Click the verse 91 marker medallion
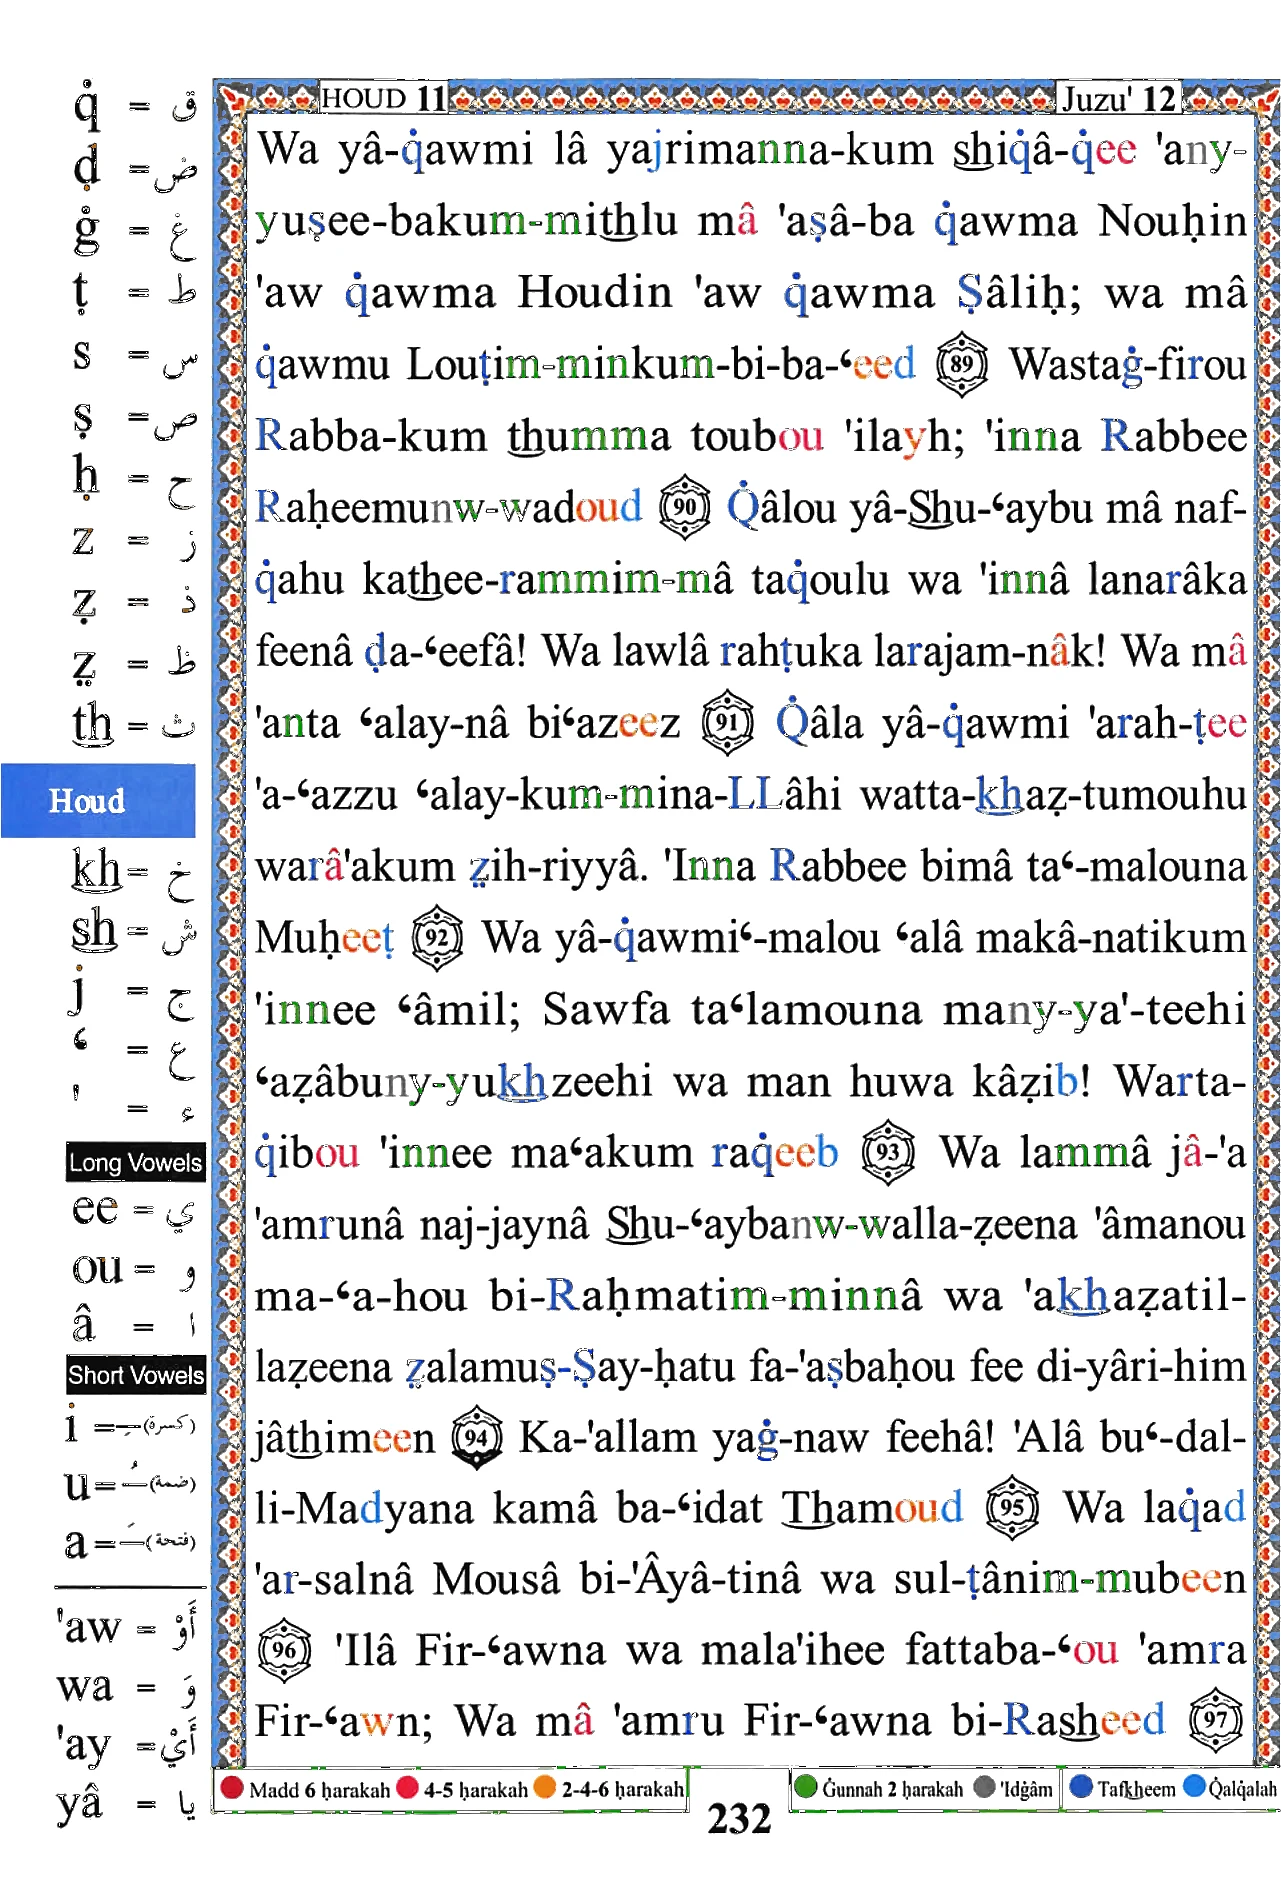Screen dimensions: 1281x1892 coord(727,723)
